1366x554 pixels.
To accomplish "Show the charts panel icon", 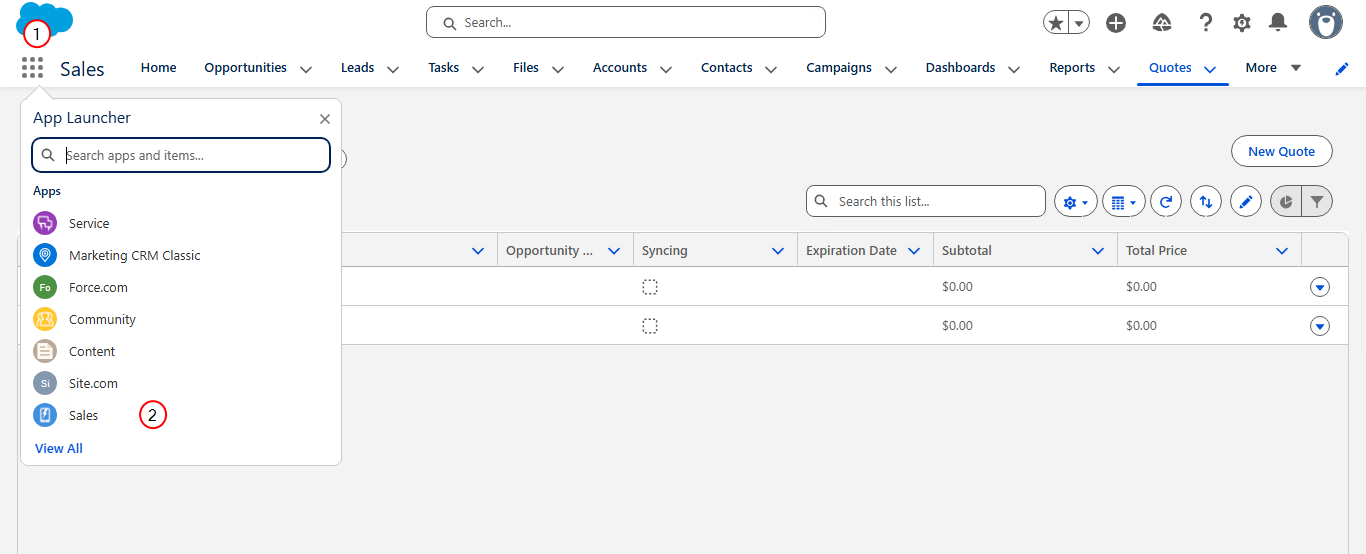I will [x=1286, y=201].
